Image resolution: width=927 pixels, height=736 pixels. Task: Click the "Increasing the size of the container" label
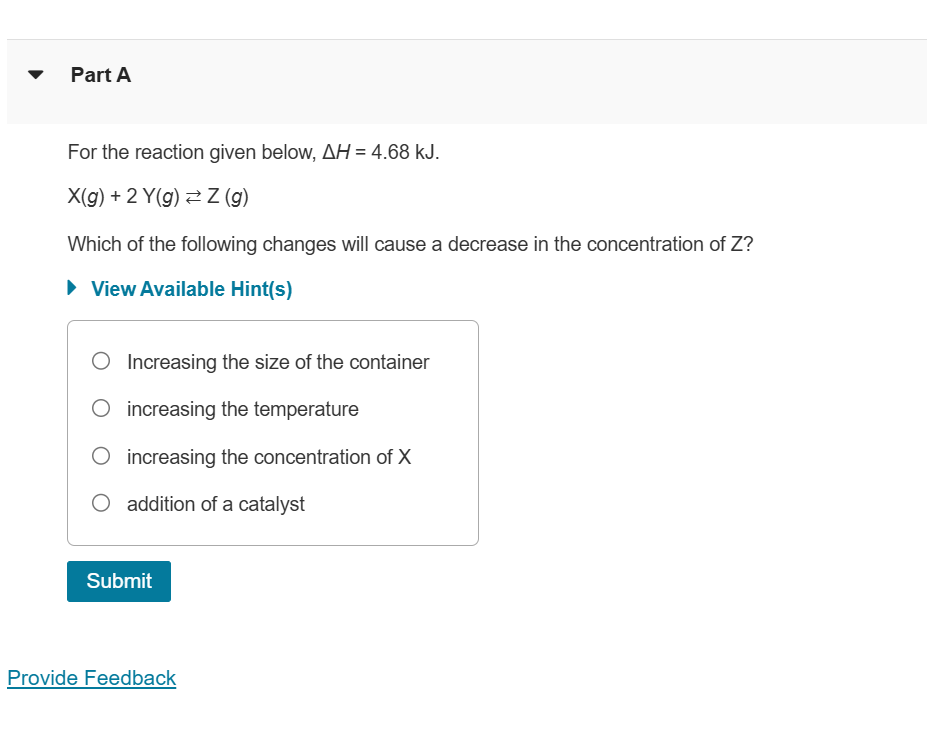click(x=278, y=362)
